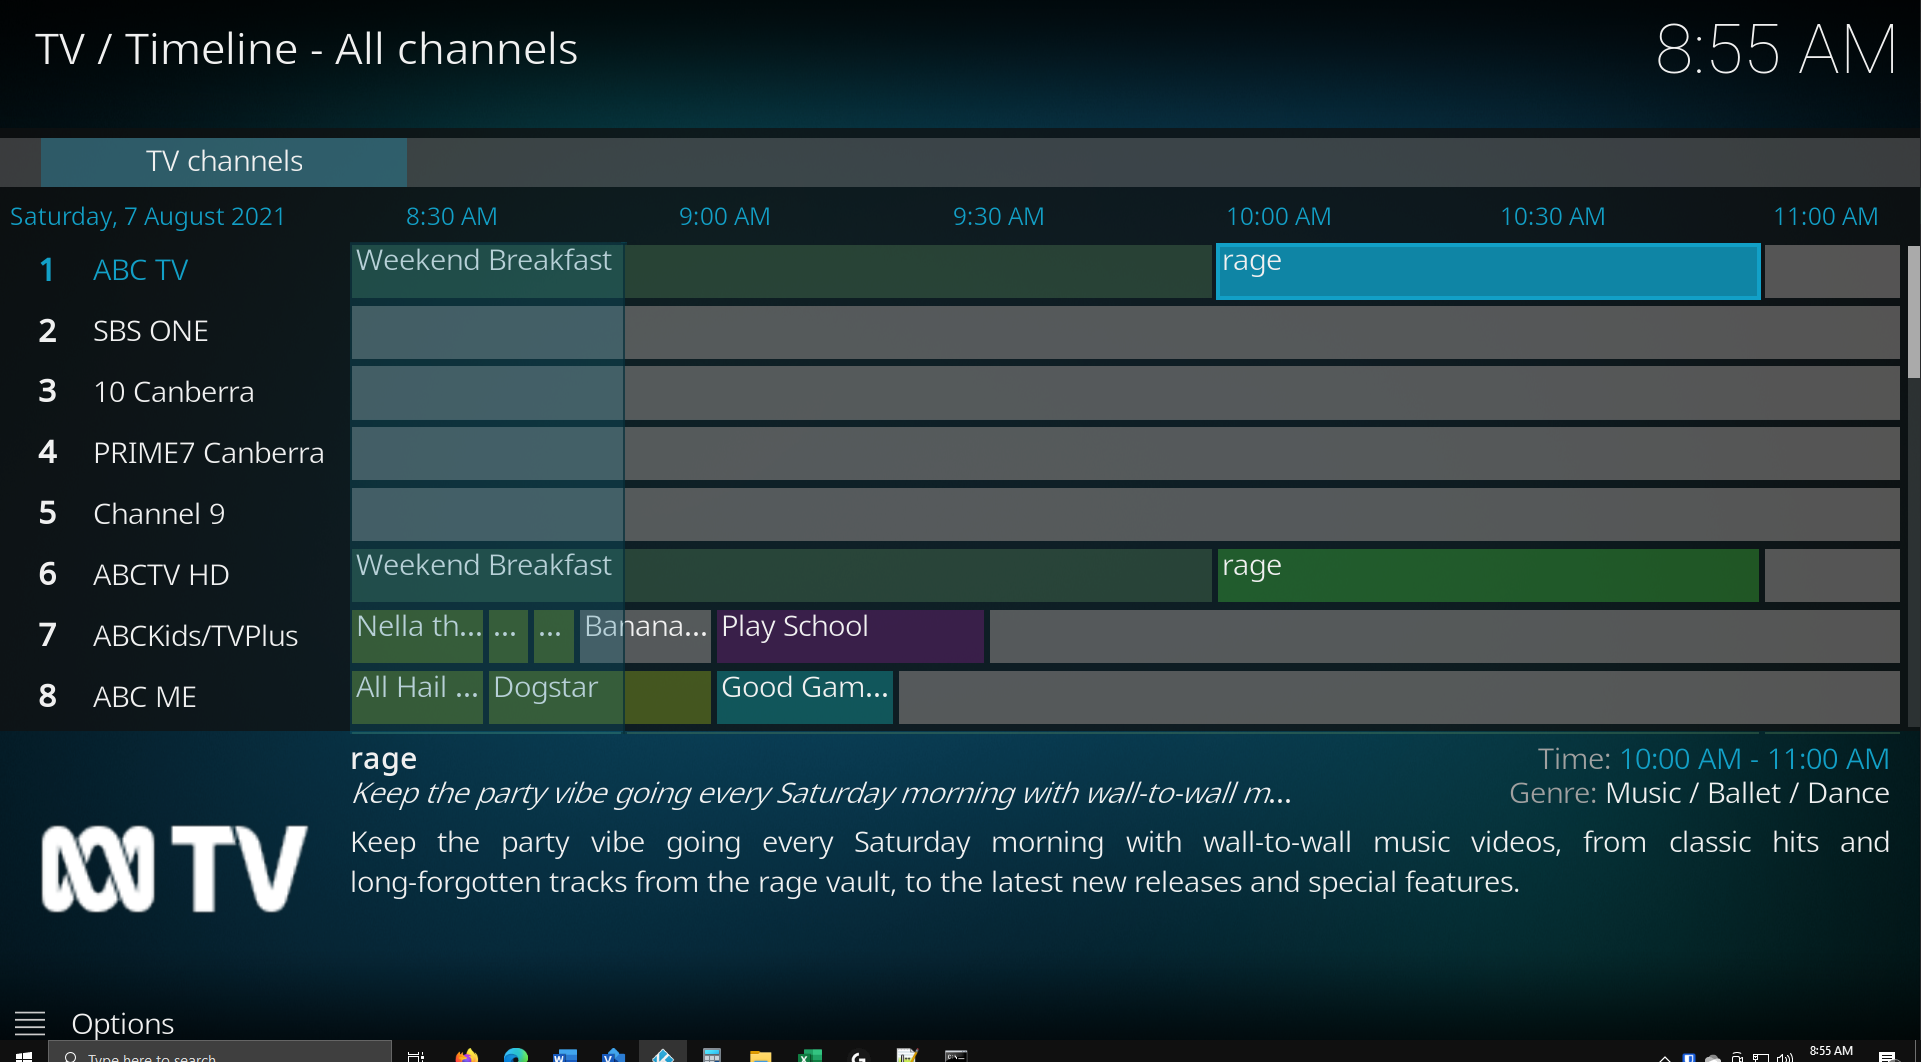Viewport: 1921px width, 1062px height.
Task: Open File Explorer from the taskbar
Action: (x=760, y=1055)
